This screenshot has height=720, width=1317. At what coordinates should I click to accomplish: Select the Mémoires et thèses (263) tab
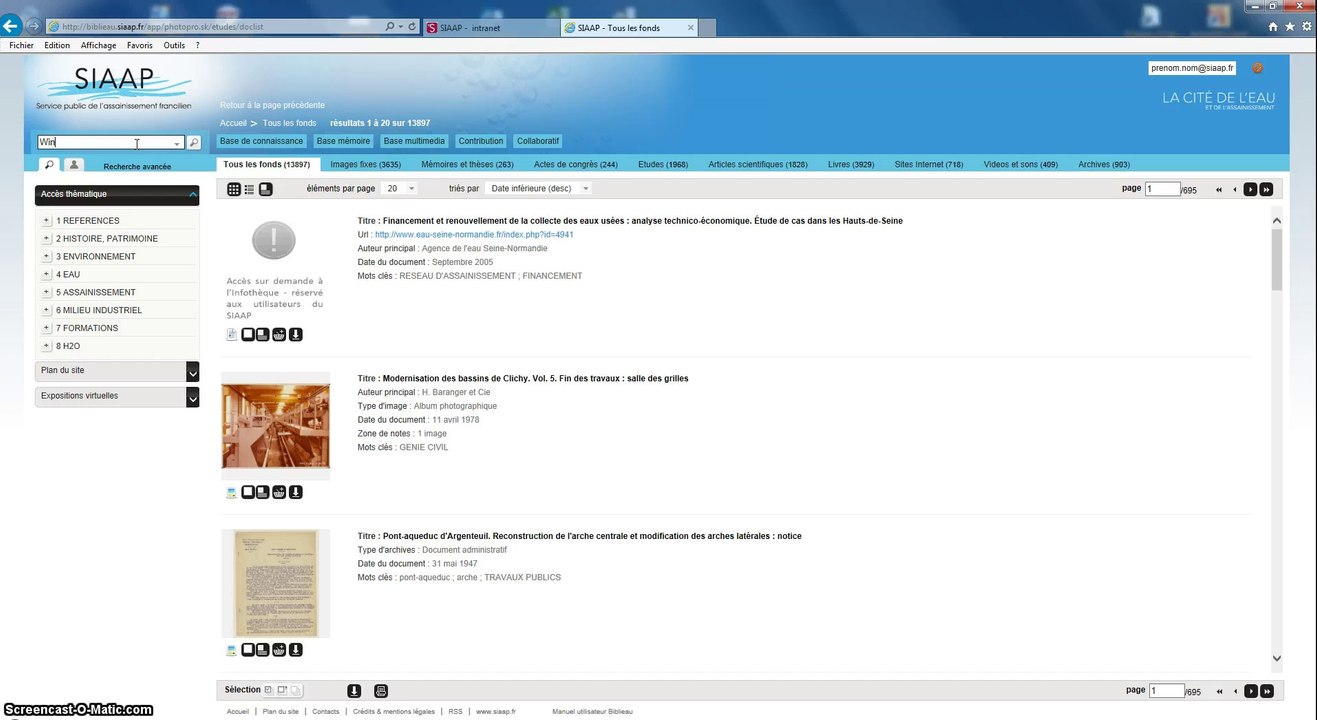click(467, 164)
